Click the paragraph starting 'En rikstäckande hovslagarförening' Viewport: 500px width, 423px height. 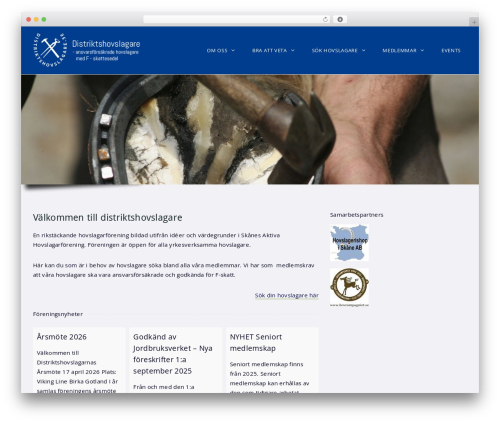pos(157,240)
